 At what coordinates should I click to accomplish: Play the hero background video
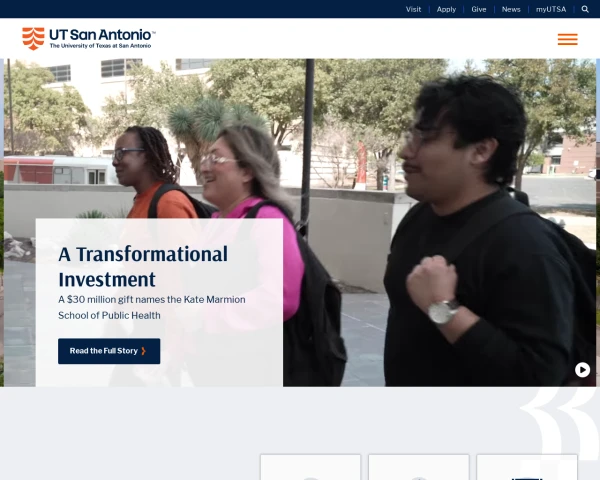(582, 370)
